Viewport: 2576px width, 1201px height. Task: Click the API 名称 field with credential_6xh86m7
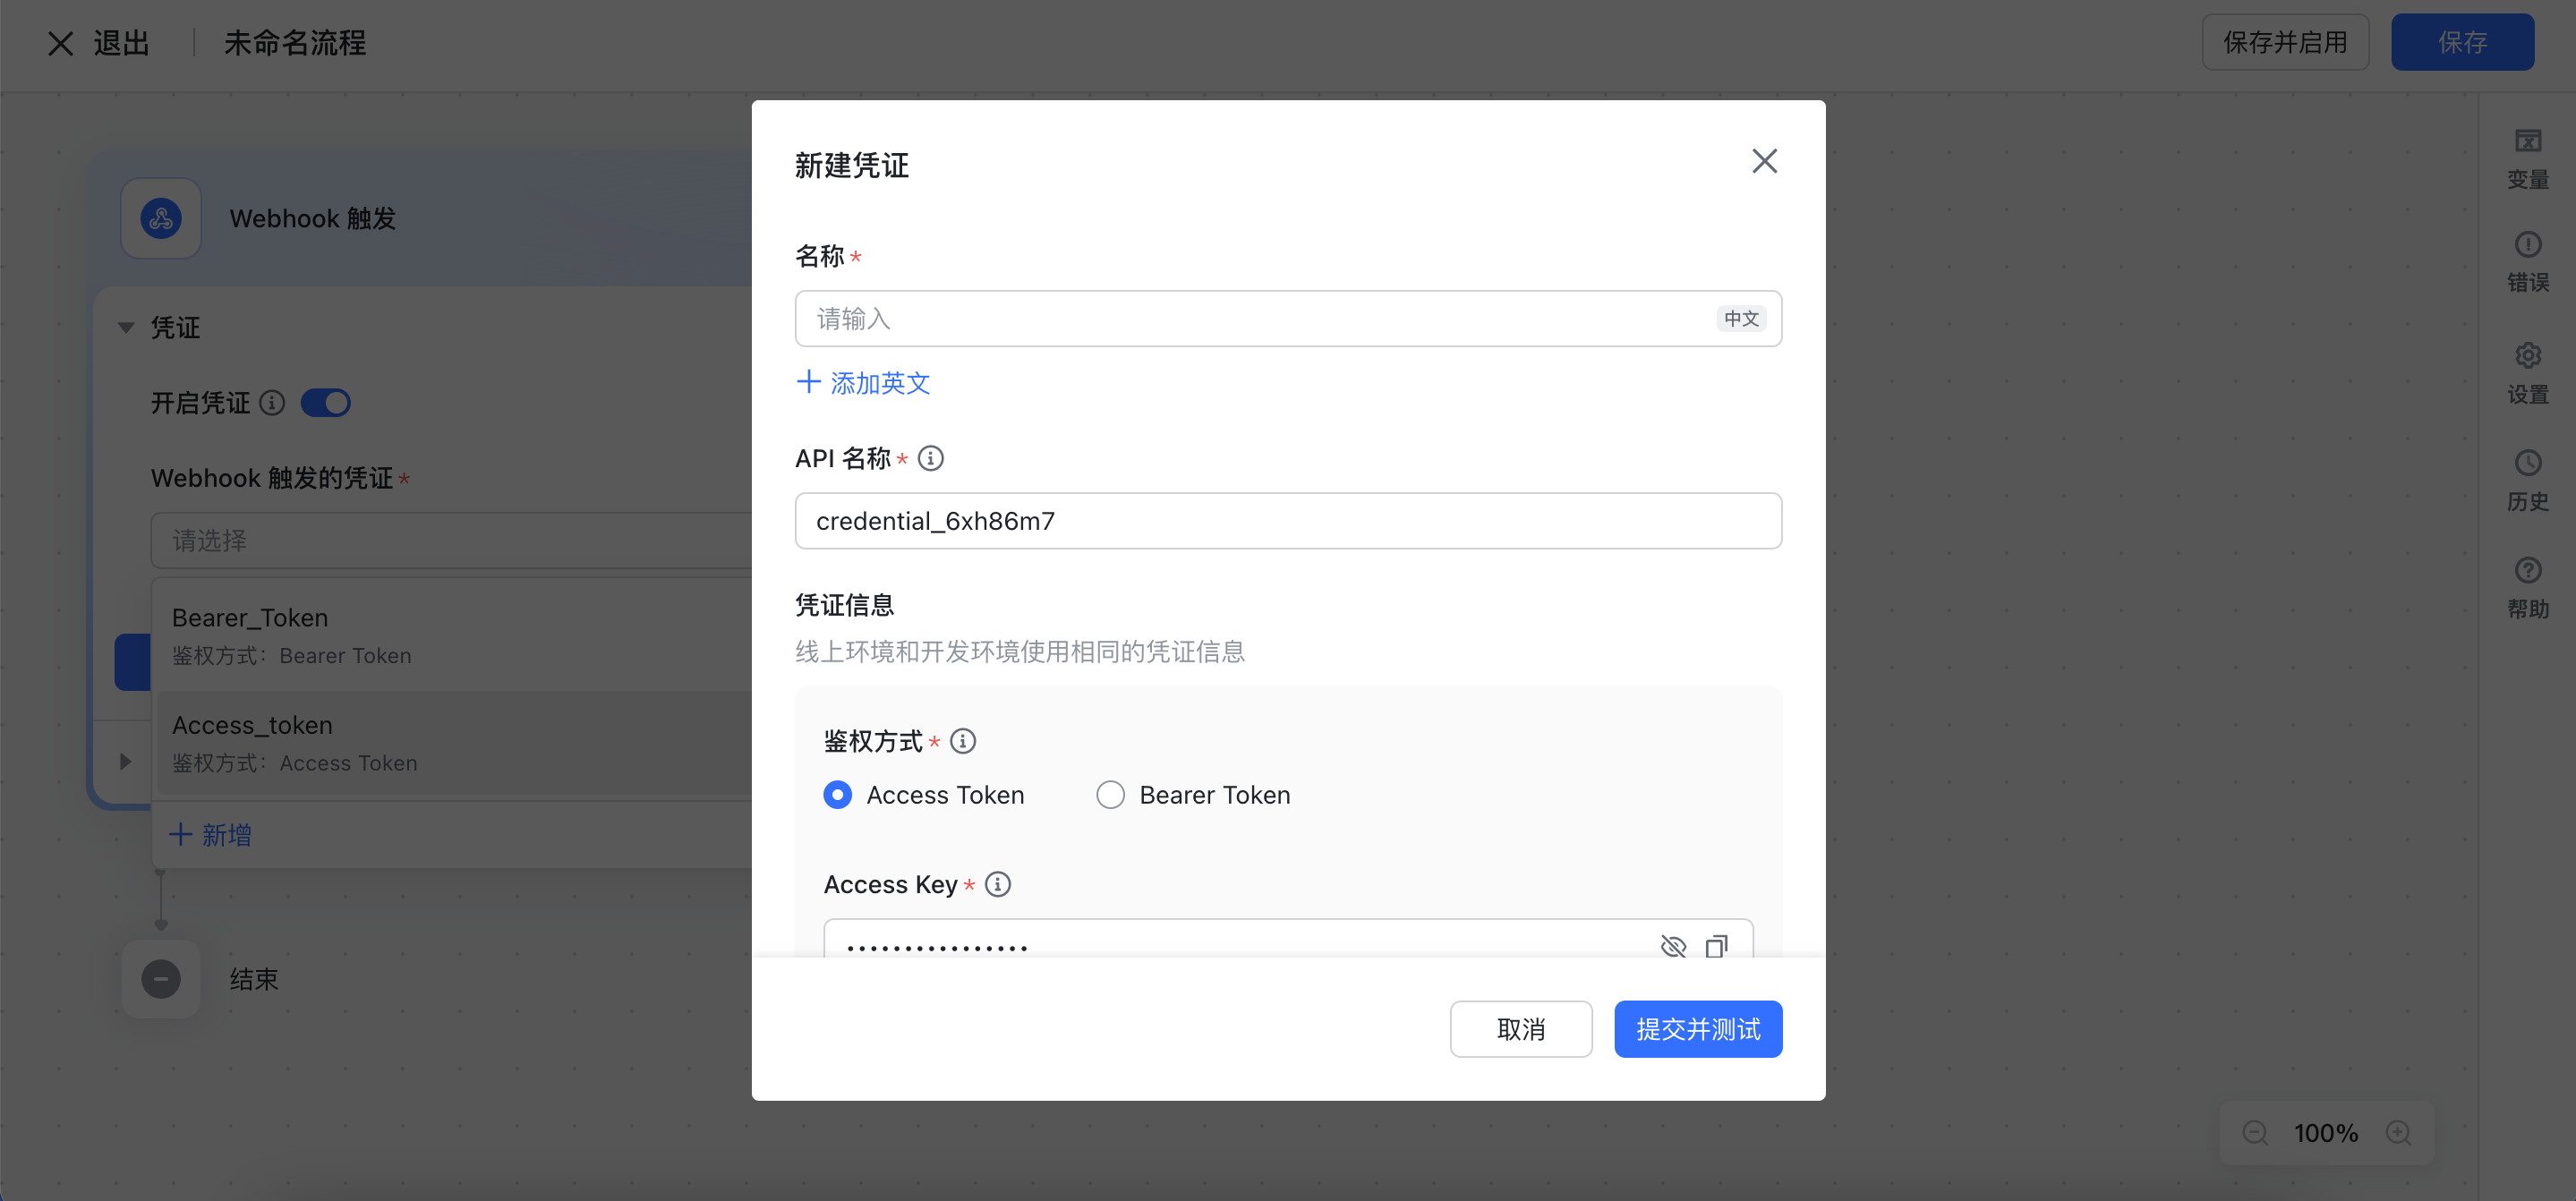point(1288,521)
